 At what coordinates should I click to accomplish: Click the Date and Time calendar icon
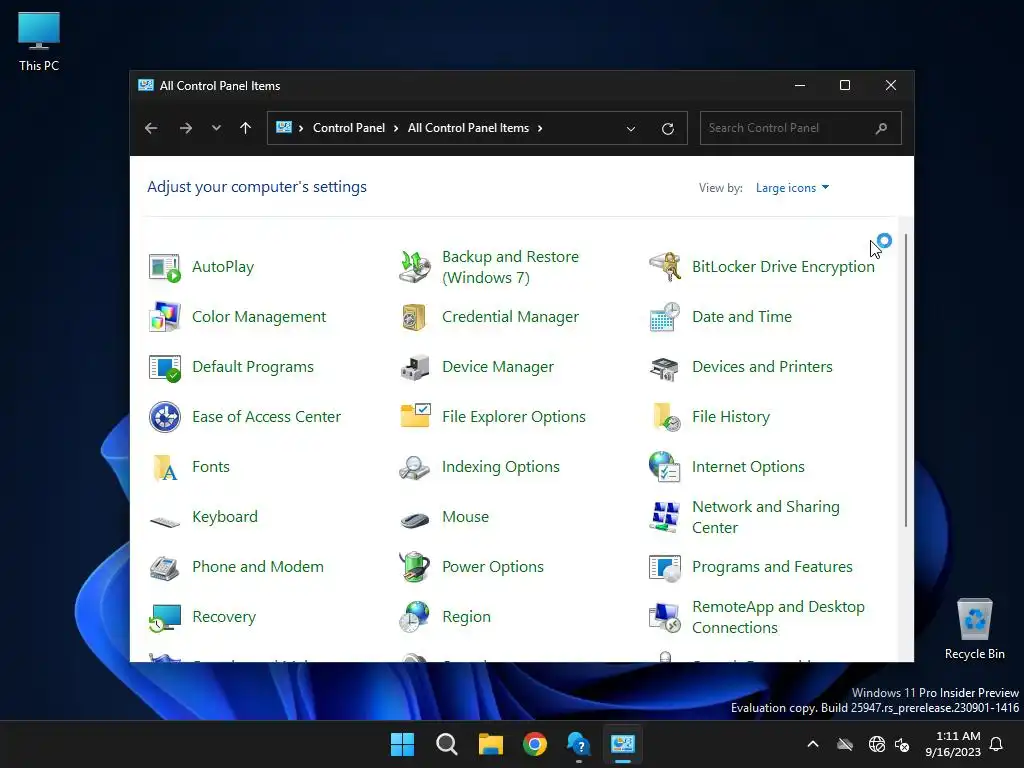pyautogui.click(x=665, y=317)
